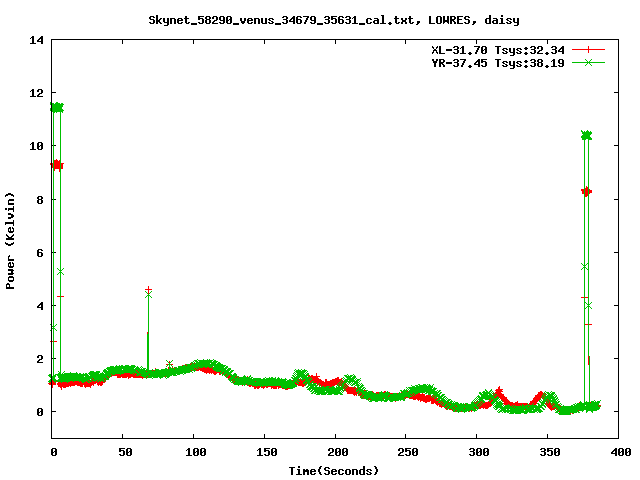Click the red plus legend sample marker
This screenshot has height=480, width=640.
click(x=588, y=50)
